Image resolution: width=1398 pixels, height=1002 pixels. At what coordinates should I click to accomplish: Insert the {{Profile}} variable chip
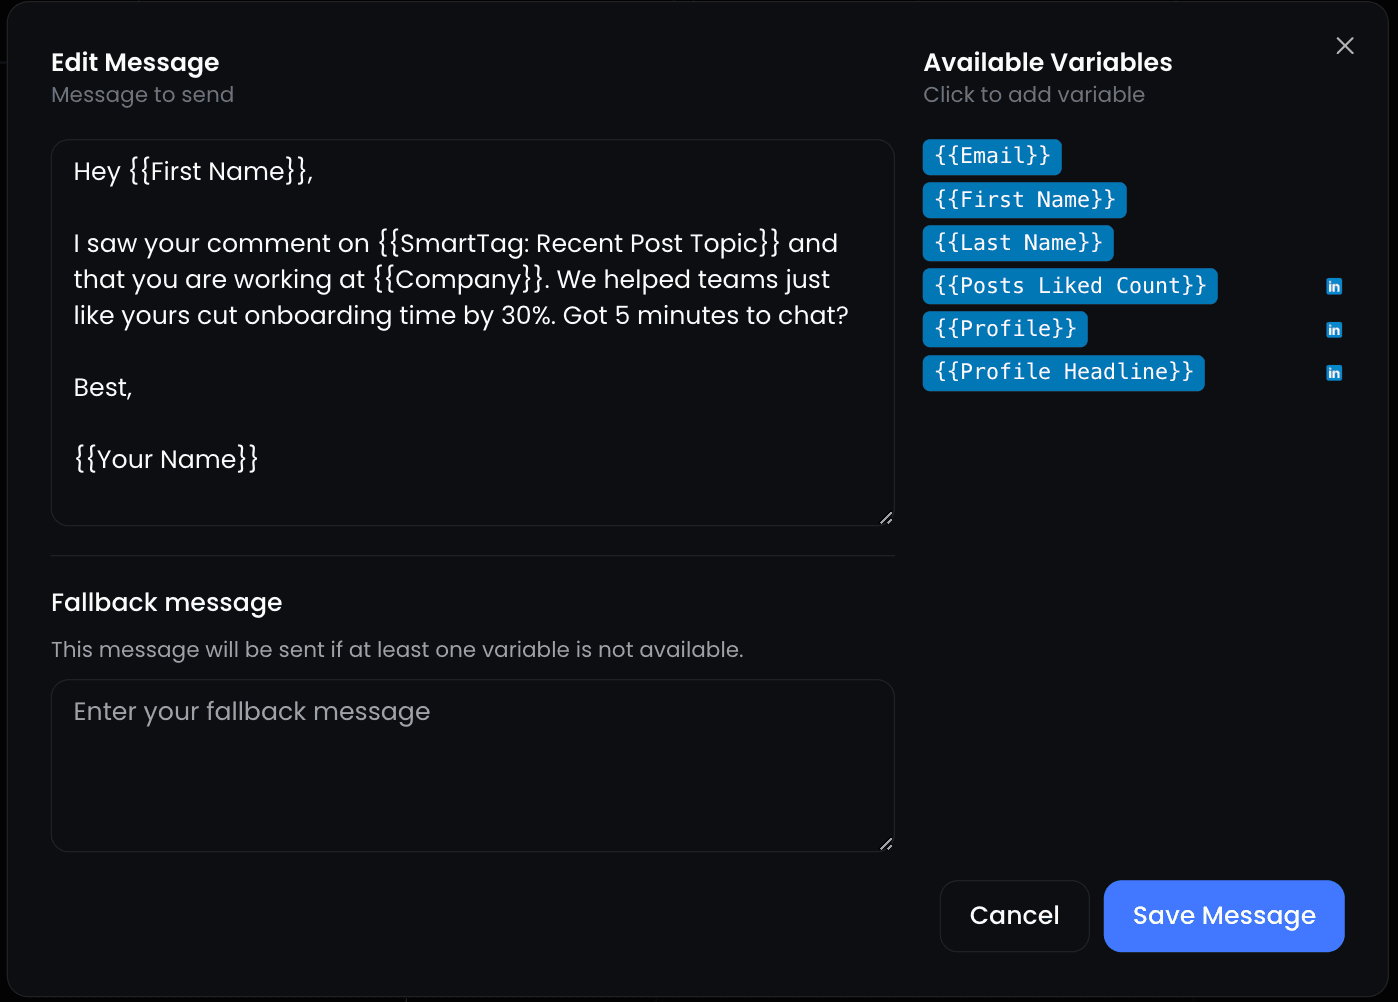click(x=1005, y=329)
